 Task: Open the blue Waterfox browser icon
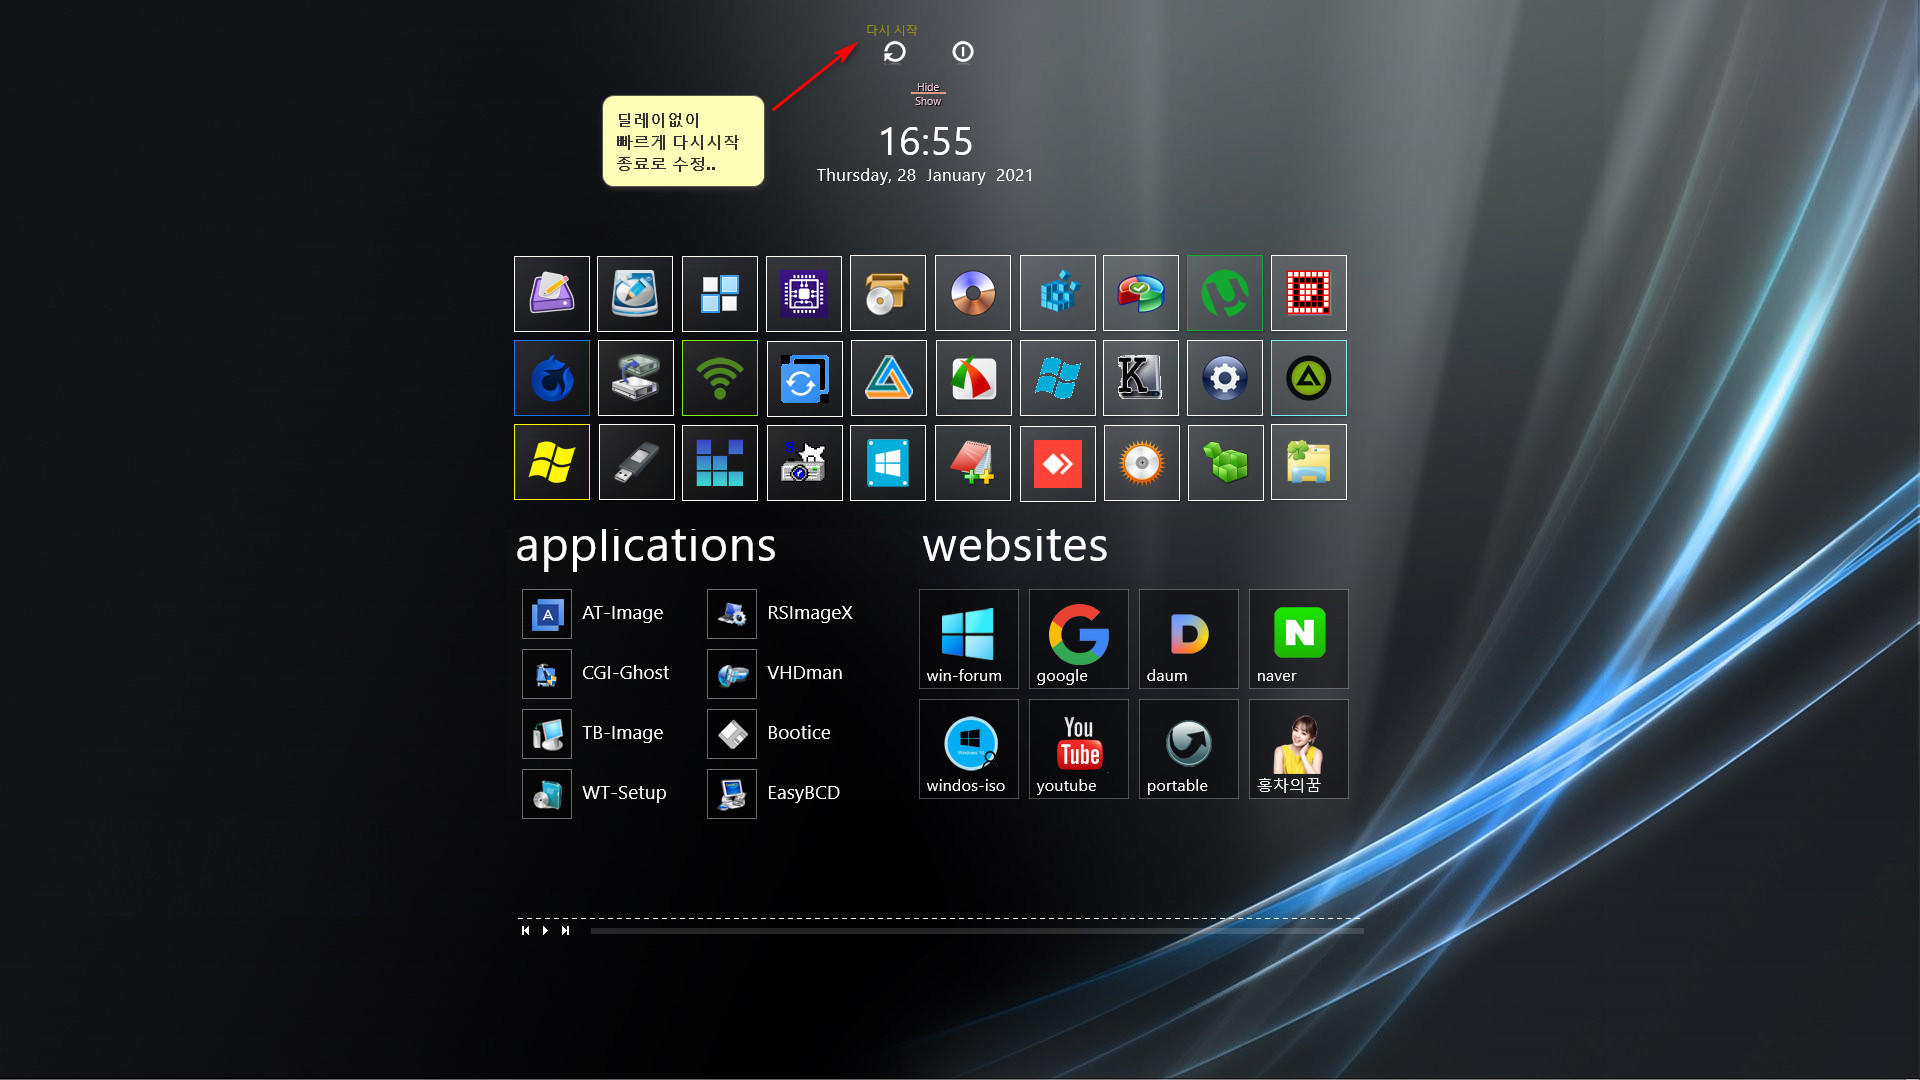click(552, 378)
